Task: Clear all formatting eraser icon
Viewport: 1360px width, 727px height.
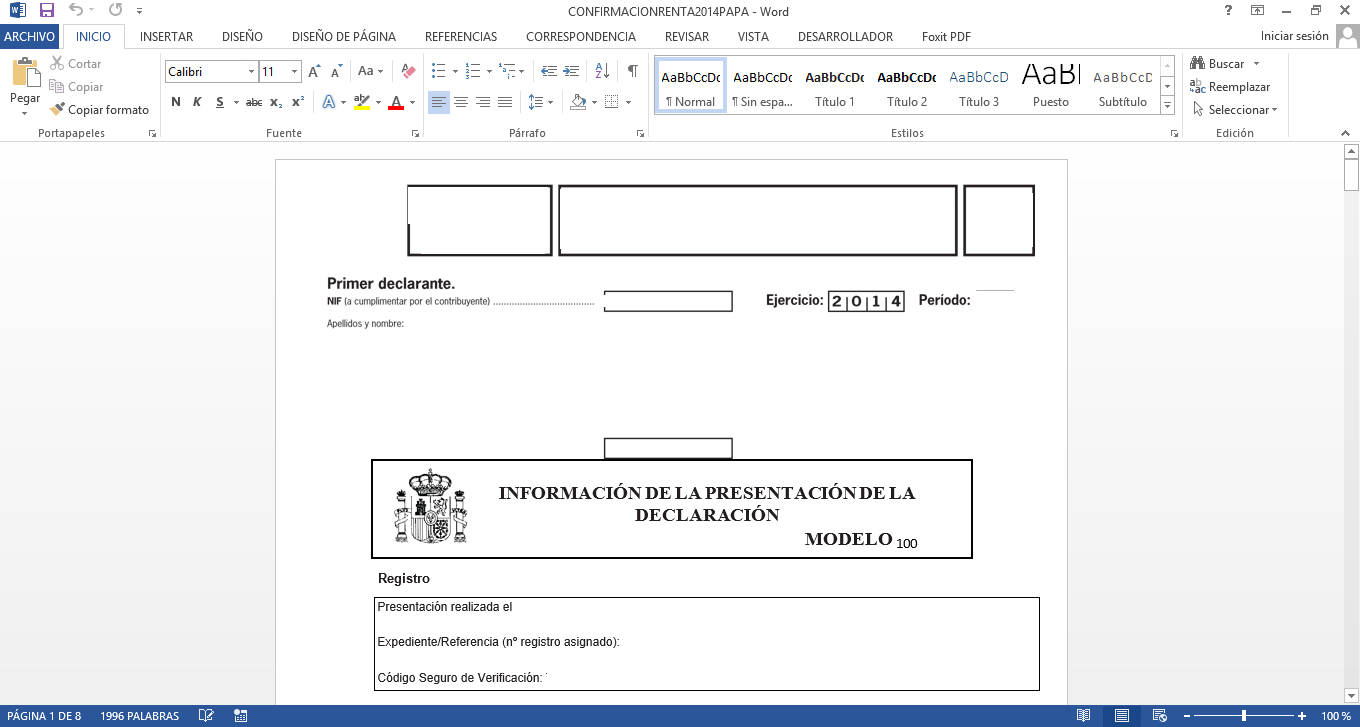Action: pyautogui.click(x=408, y=71)
